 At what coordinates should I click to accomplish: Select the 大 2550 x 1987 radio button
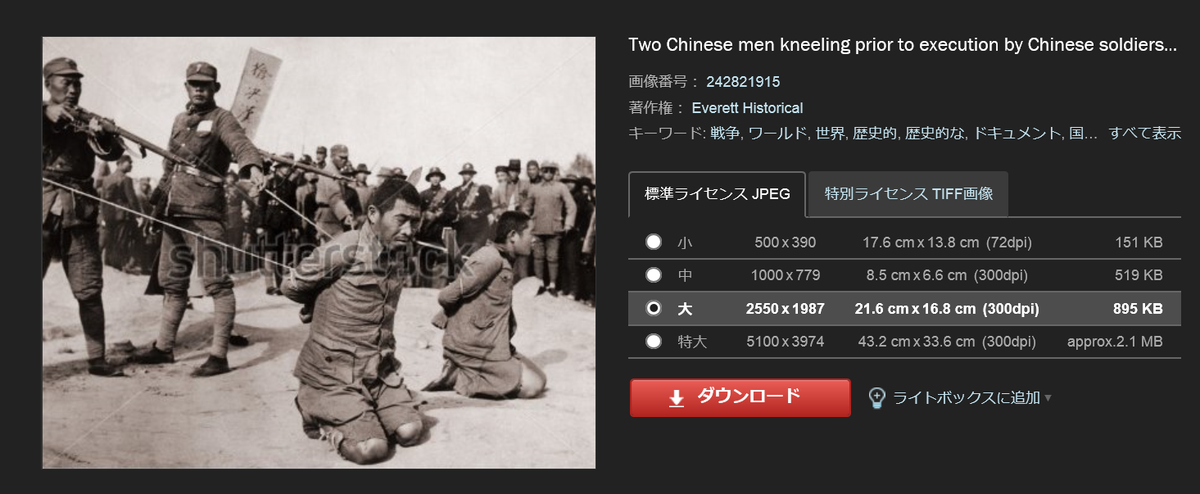tap(653, 308)
